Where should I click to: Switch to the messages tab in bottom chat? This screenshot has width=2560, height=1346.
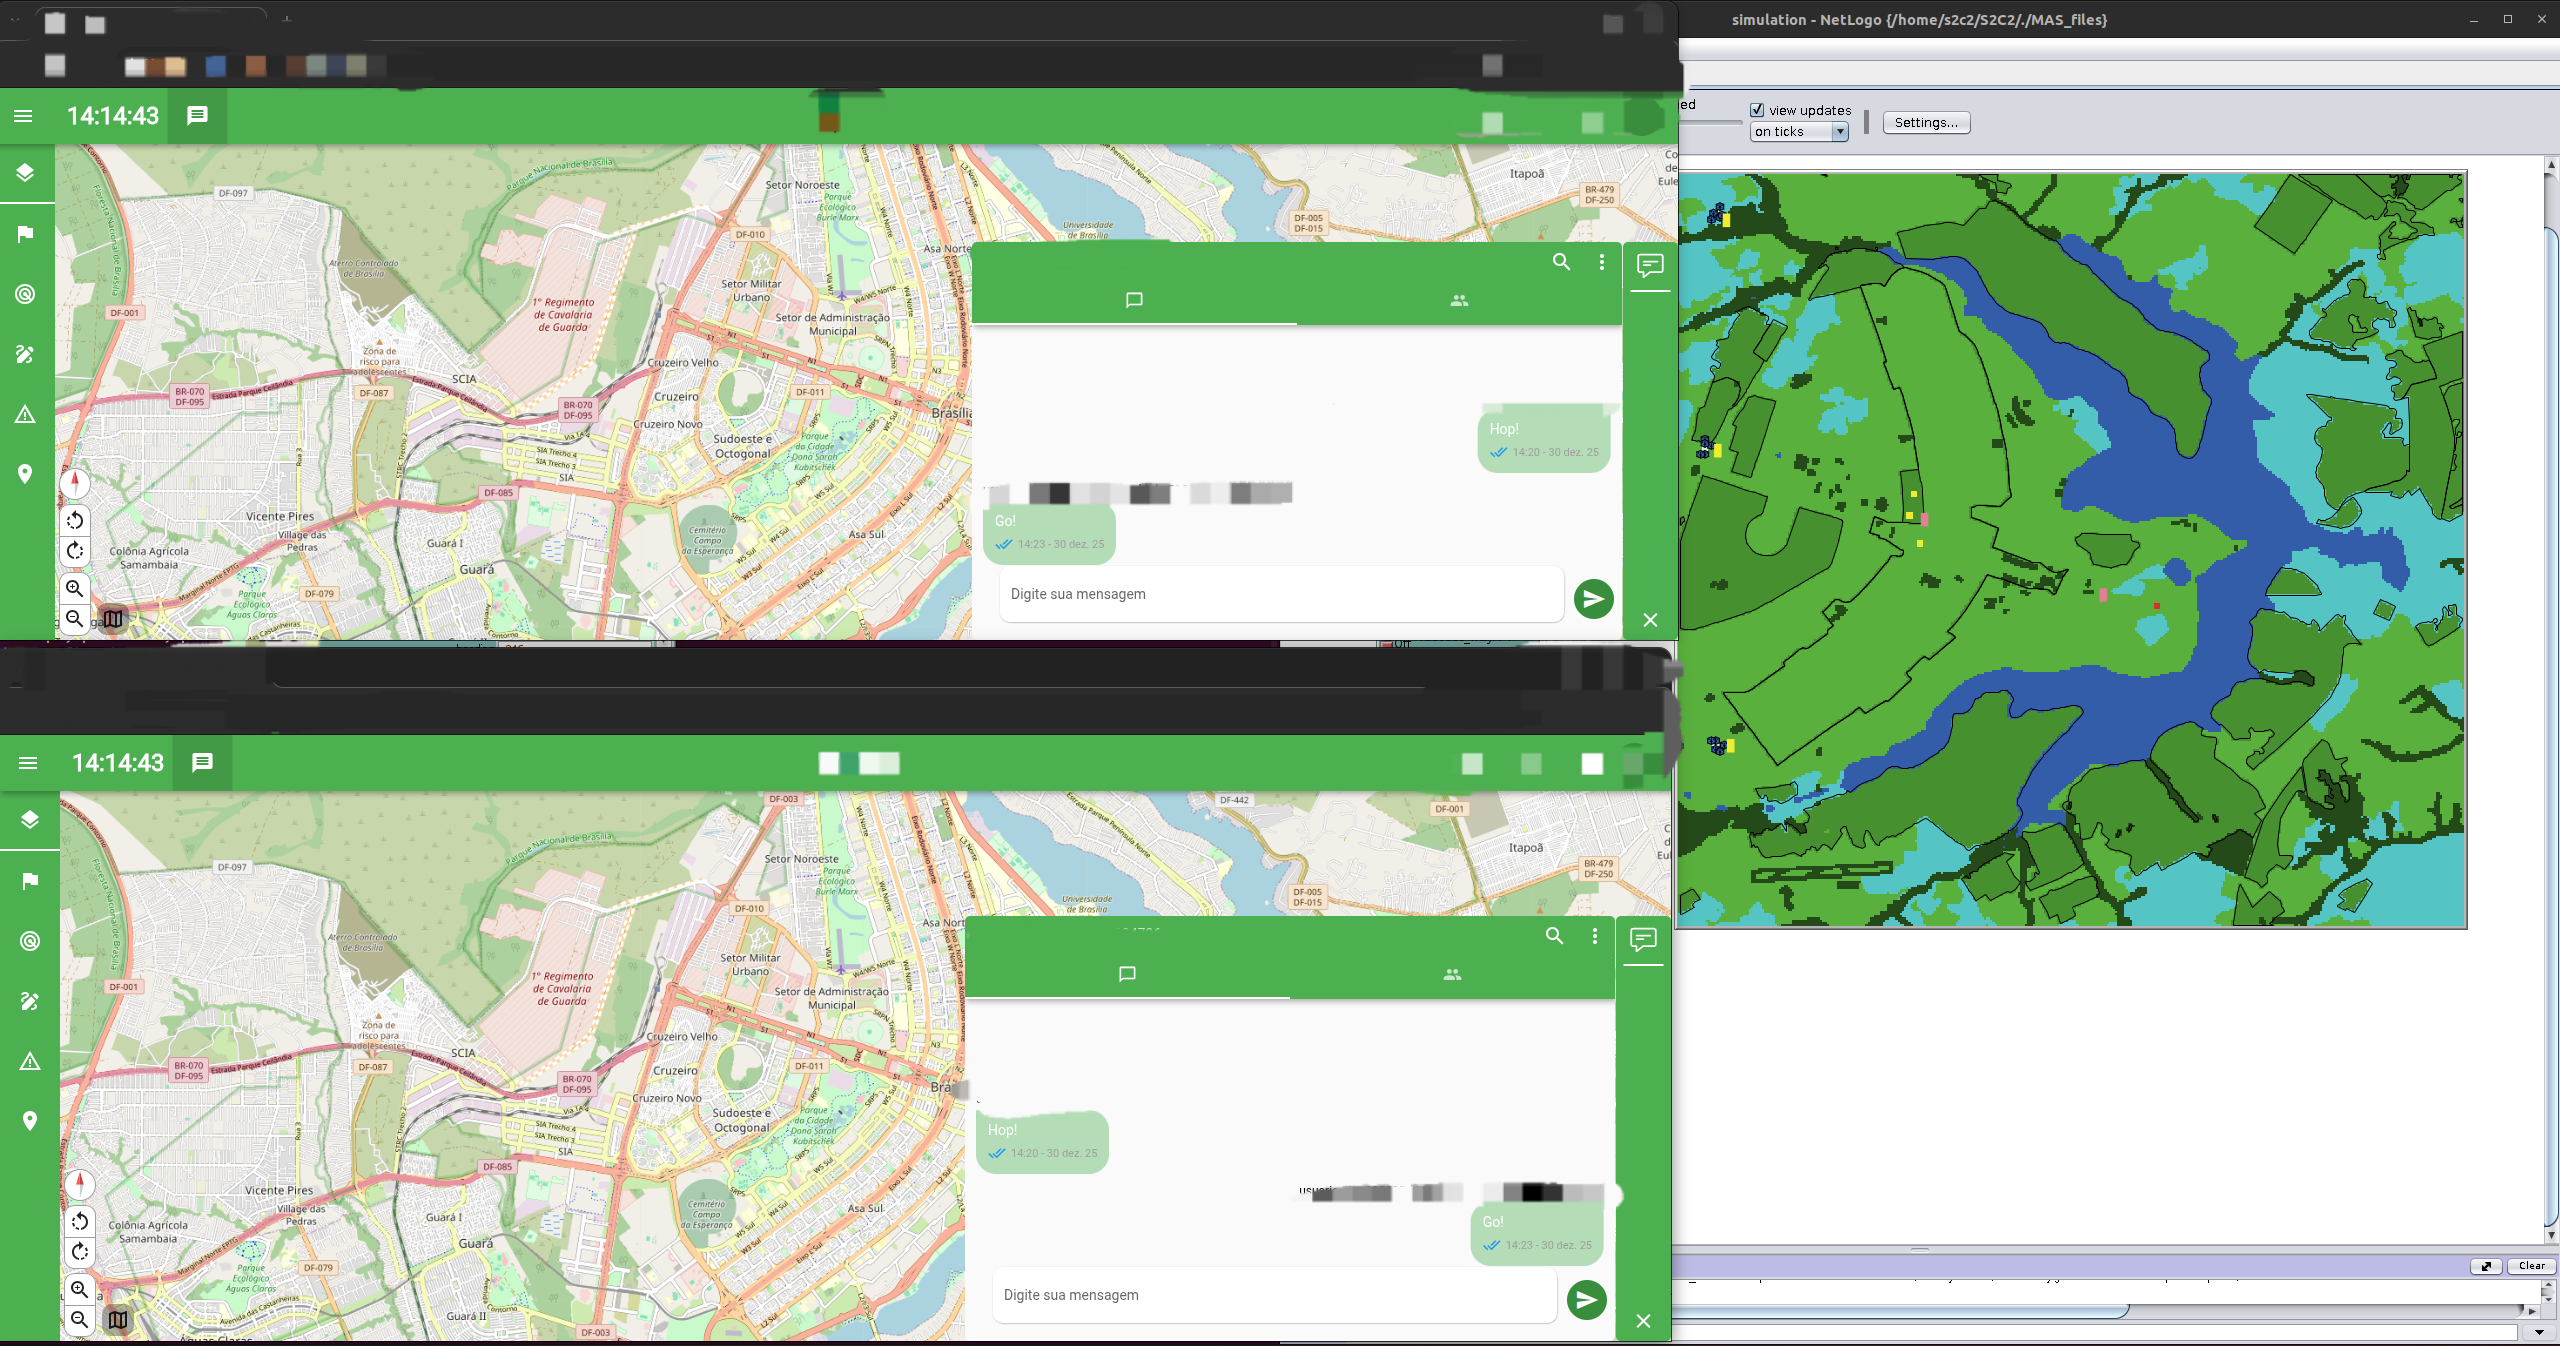point(1127,974)
